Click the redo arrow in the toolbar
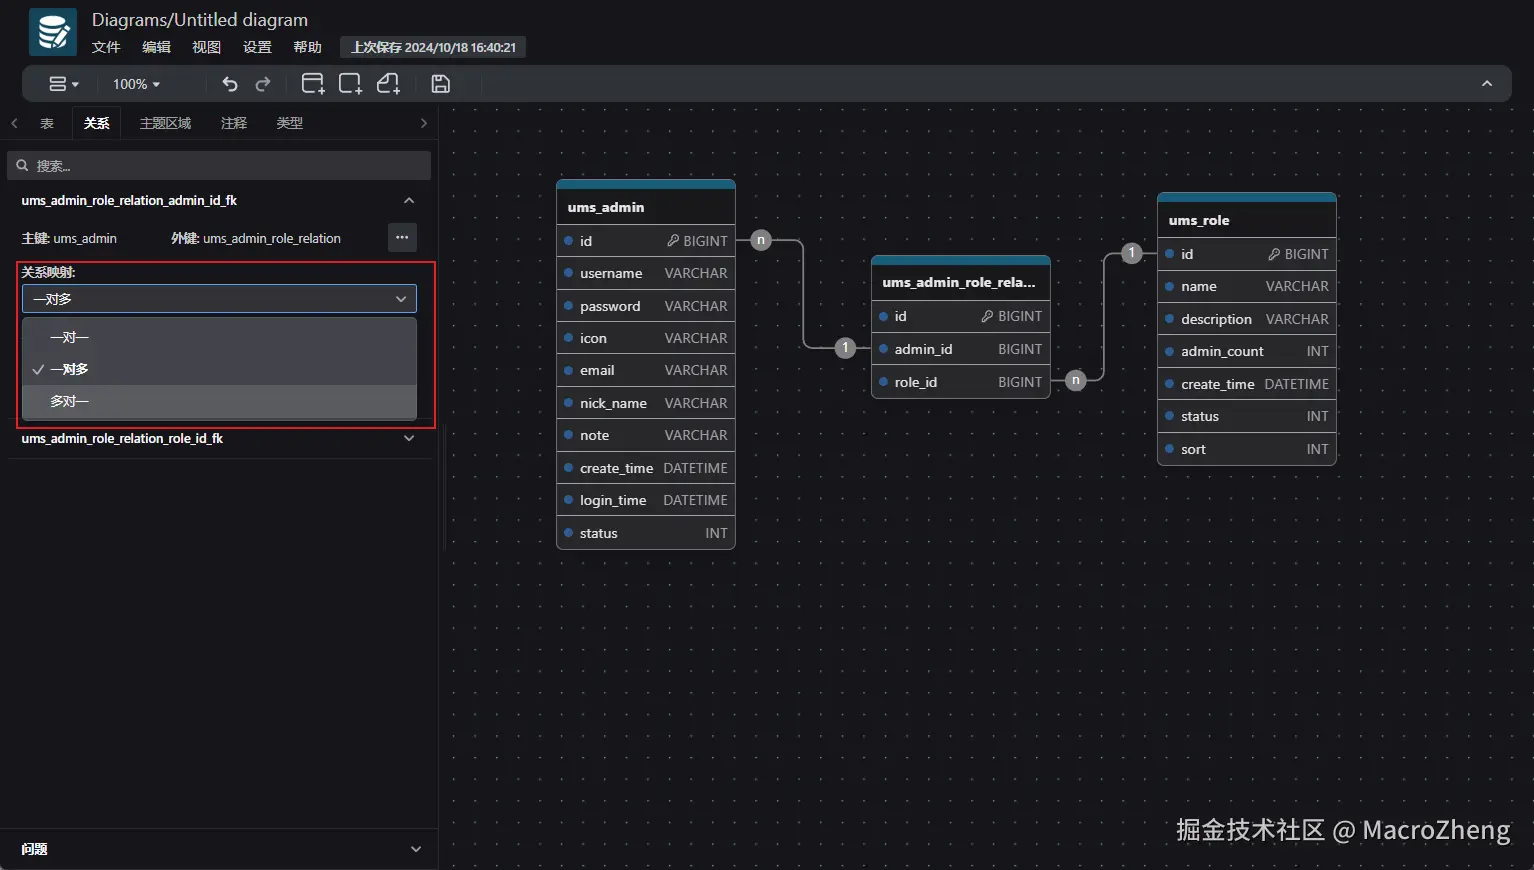Screen dimensions: 1534x870 (x=263, y=84)
